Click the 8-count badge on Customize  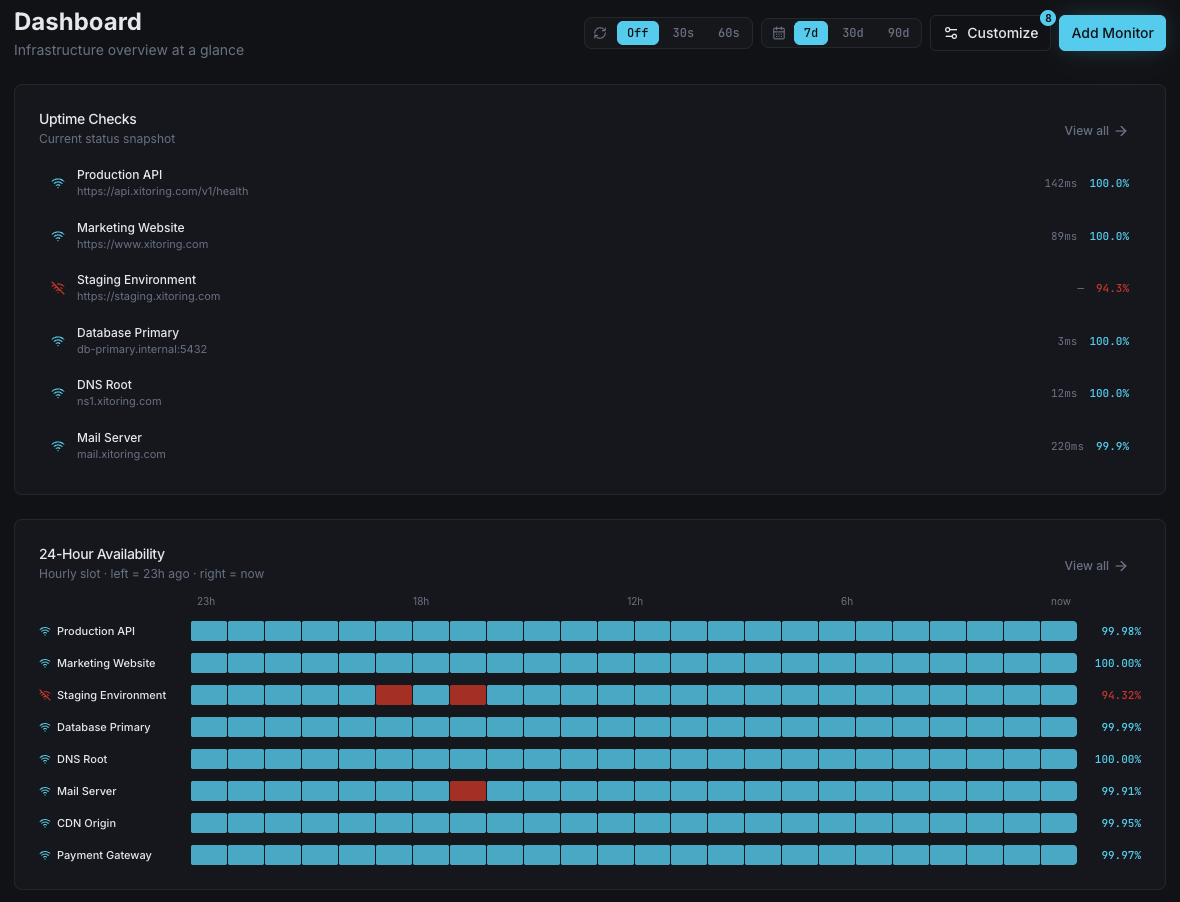click(1047, 17)
